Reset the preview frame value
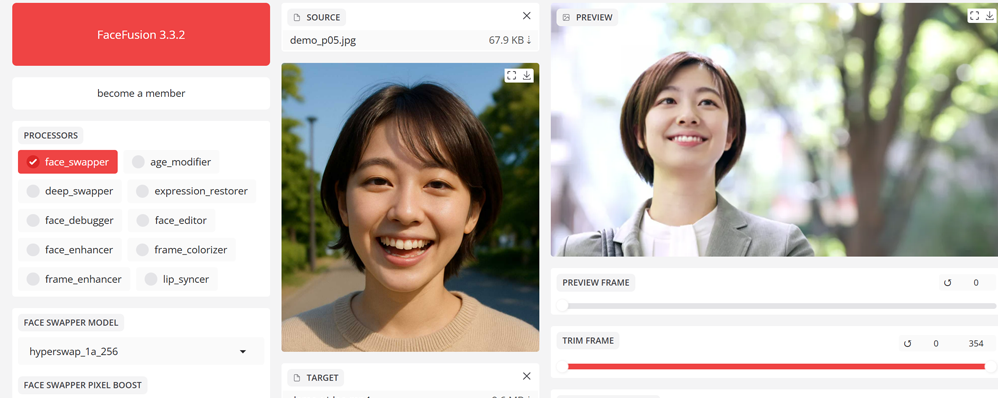Screen dimensions: 998x398 tap(948, 283)
